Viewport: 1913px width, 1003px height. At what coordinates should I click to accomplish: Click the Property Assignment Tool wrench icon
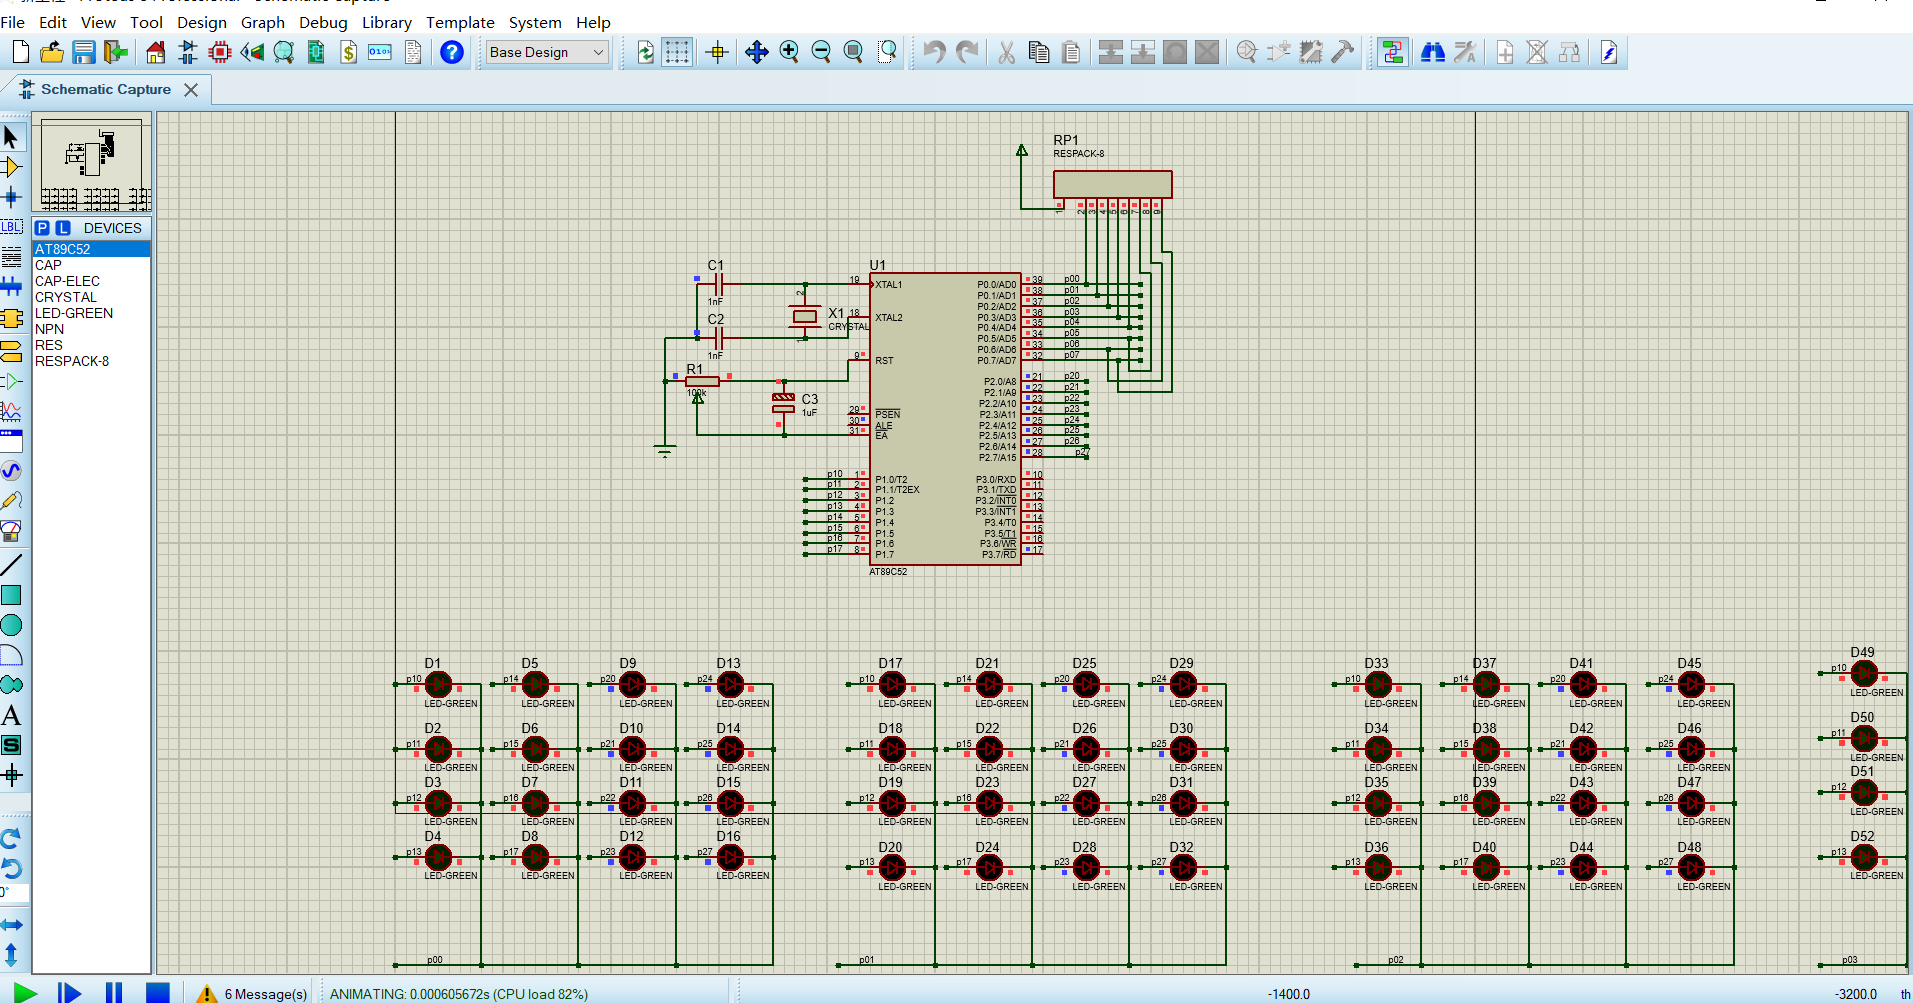pyautogui.click(x=1465, y=52)
